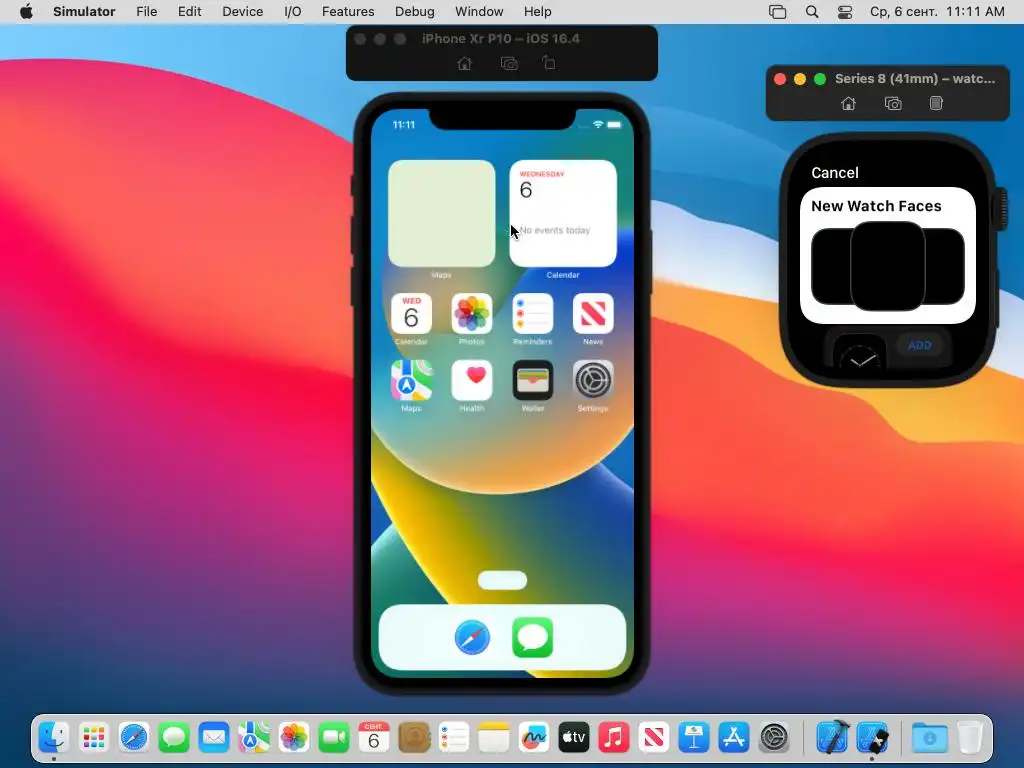
Task: Open Keynote from the macOS Dock
Action: pyautogui.click(x=694, y=738)
